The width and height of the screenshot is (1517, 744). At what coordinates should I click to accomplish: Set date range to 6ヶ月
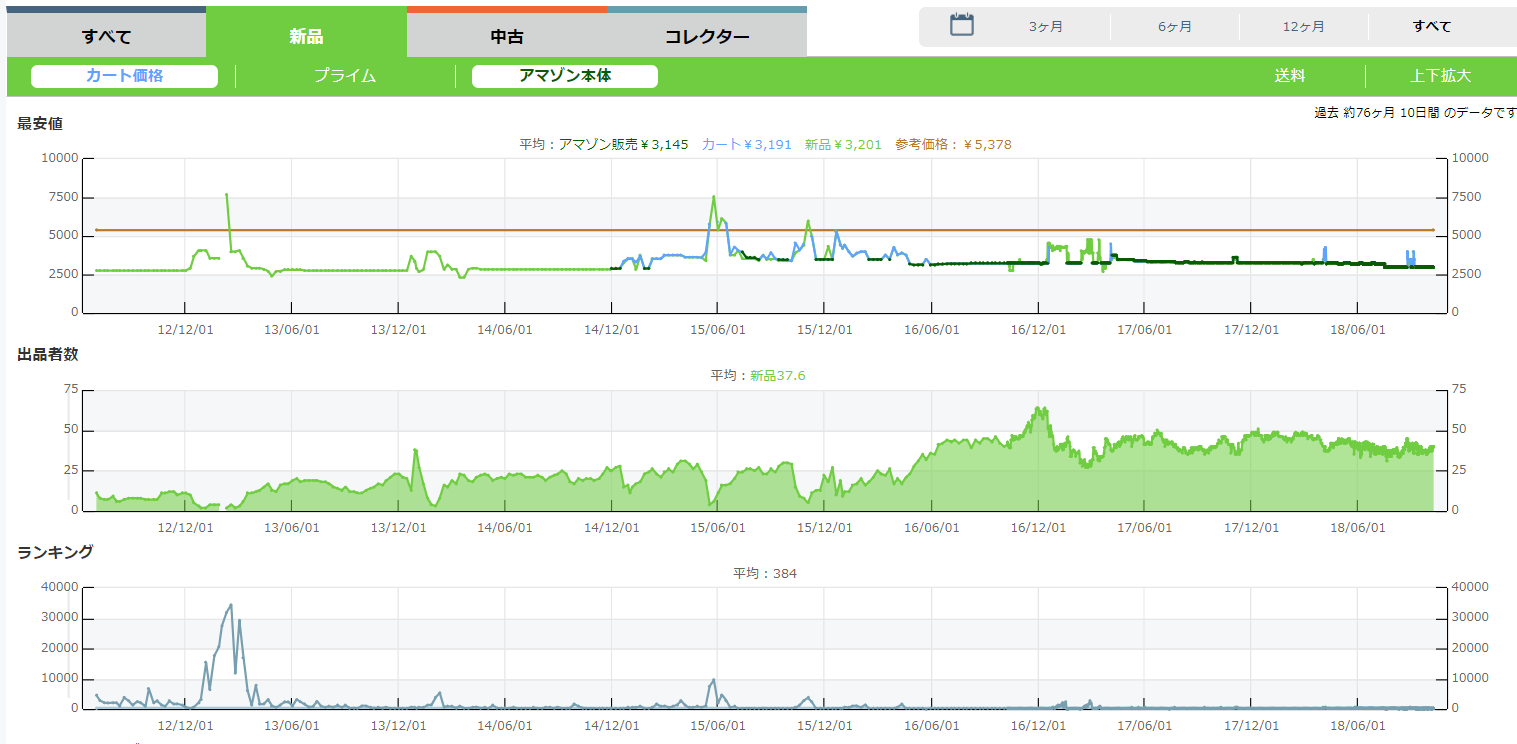click(x=1175, y=27)
